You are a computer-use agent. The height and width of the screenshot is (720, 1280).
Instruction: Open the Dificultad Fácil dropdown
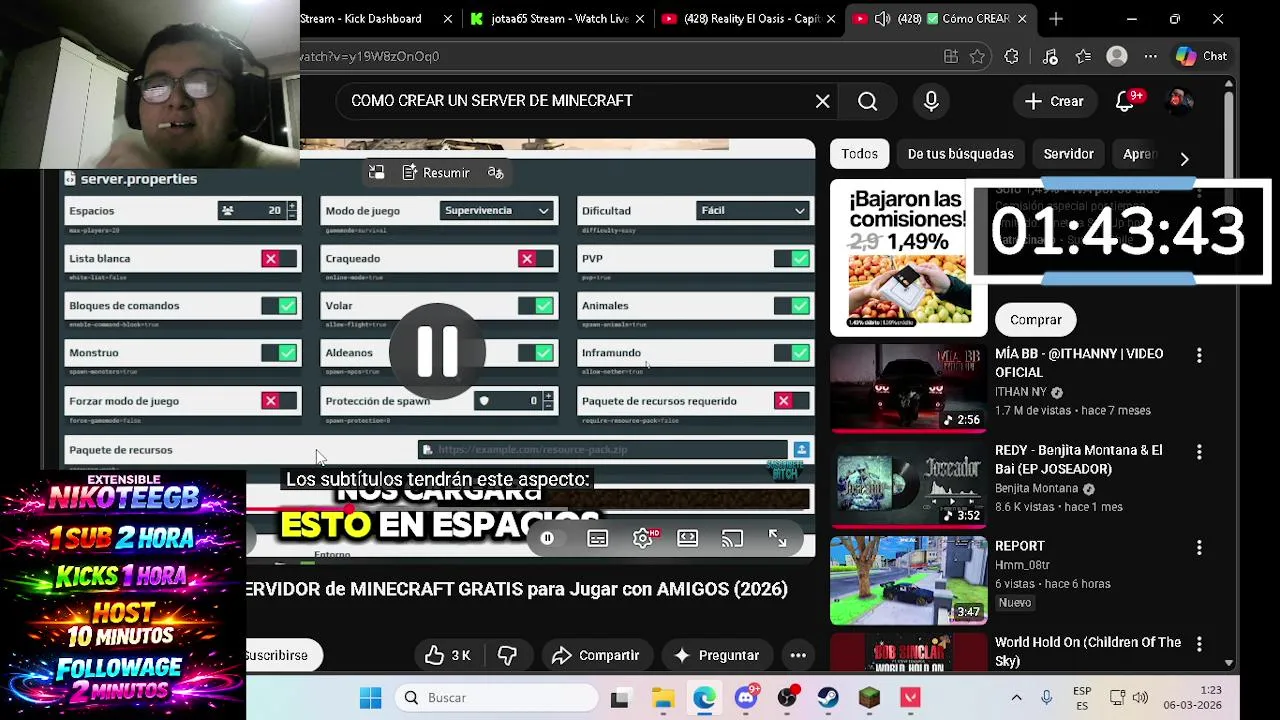753,211
